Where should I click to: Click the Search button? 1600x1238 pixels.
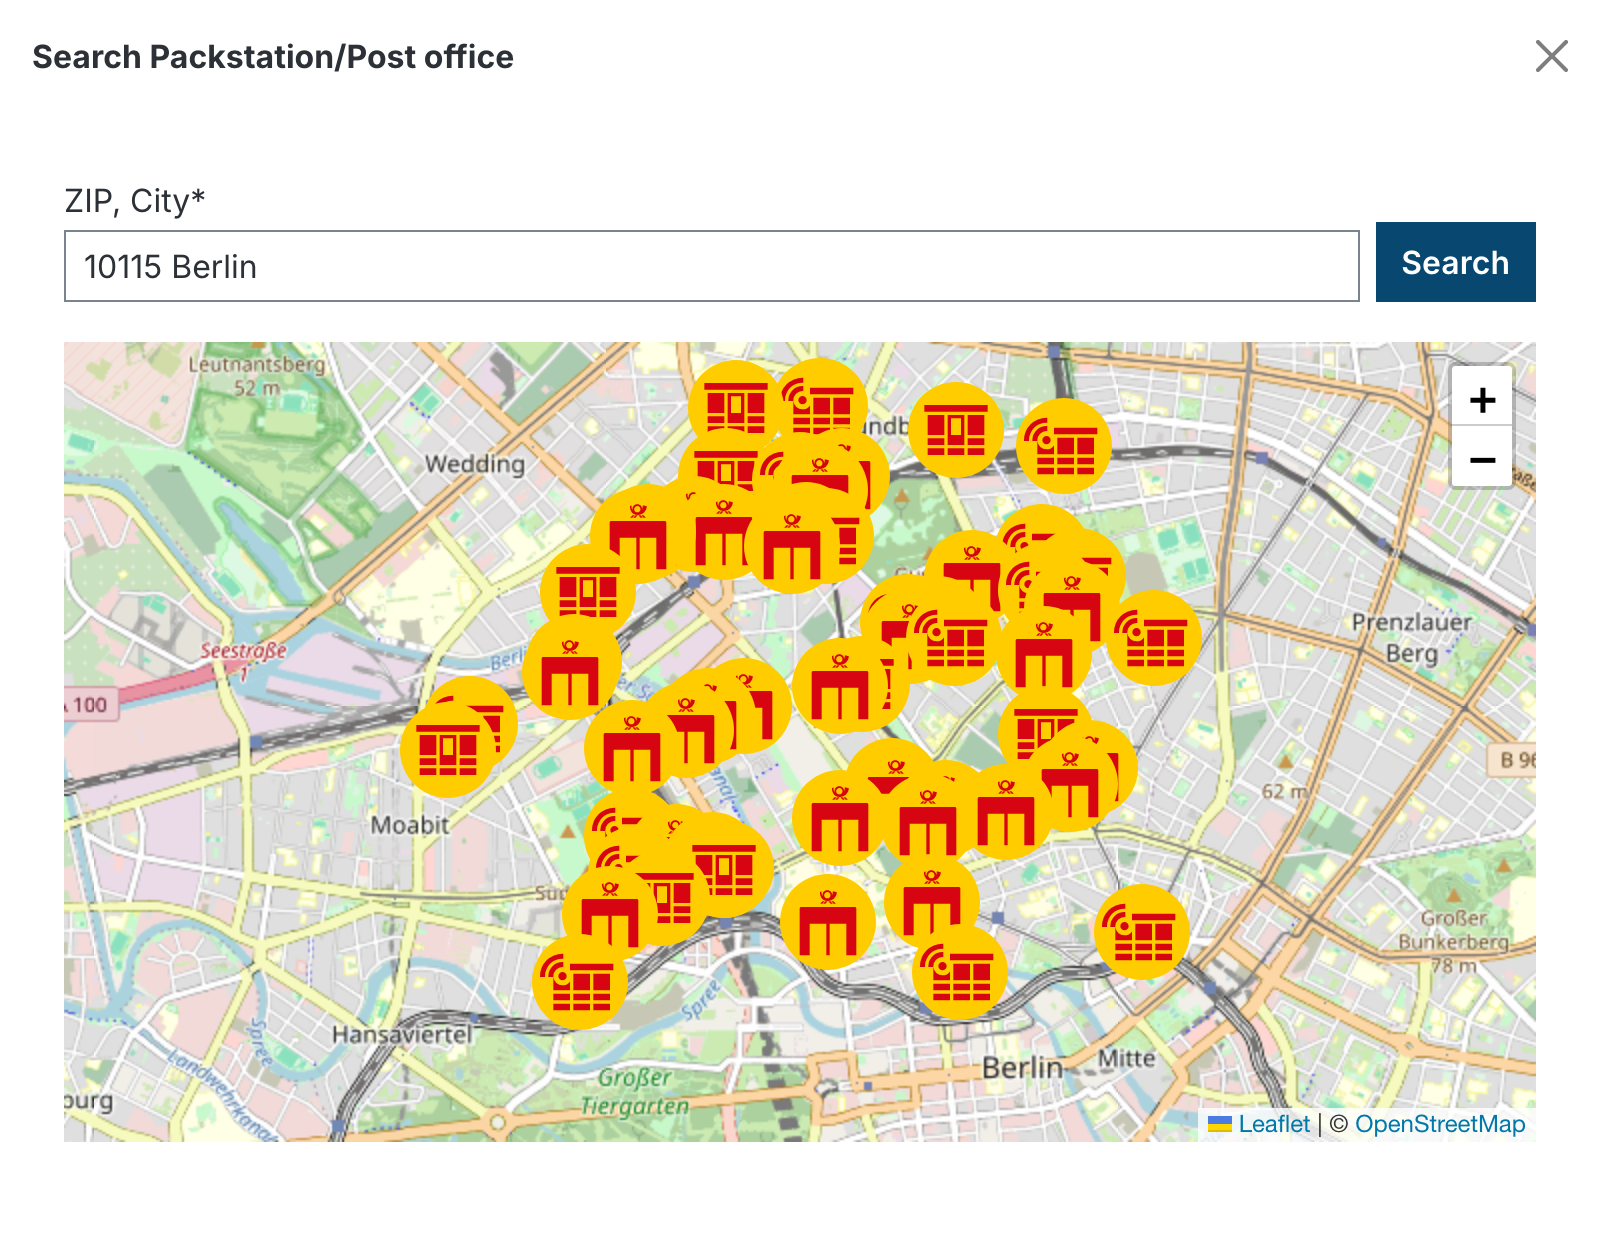[x=1455, y=262]
